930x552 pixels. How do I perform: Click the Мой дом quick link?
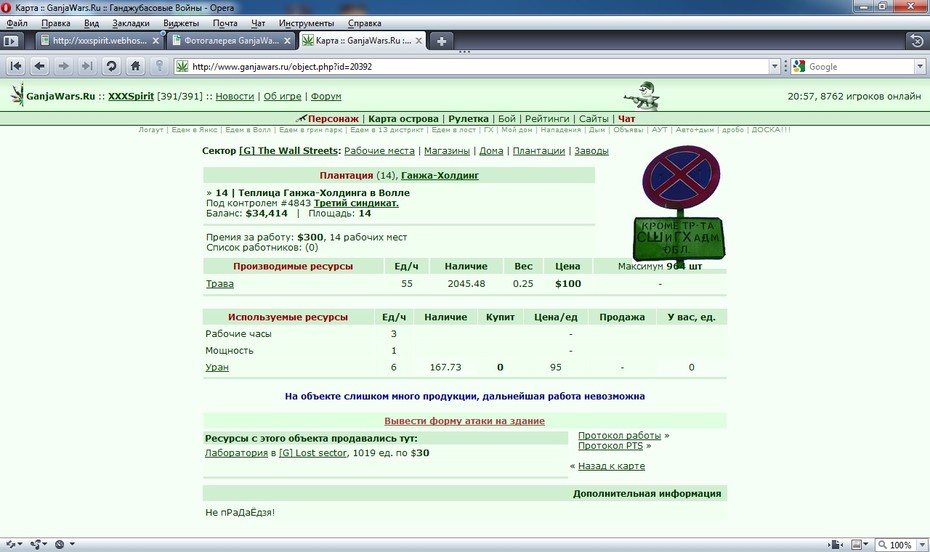click(x=517, y=130)
